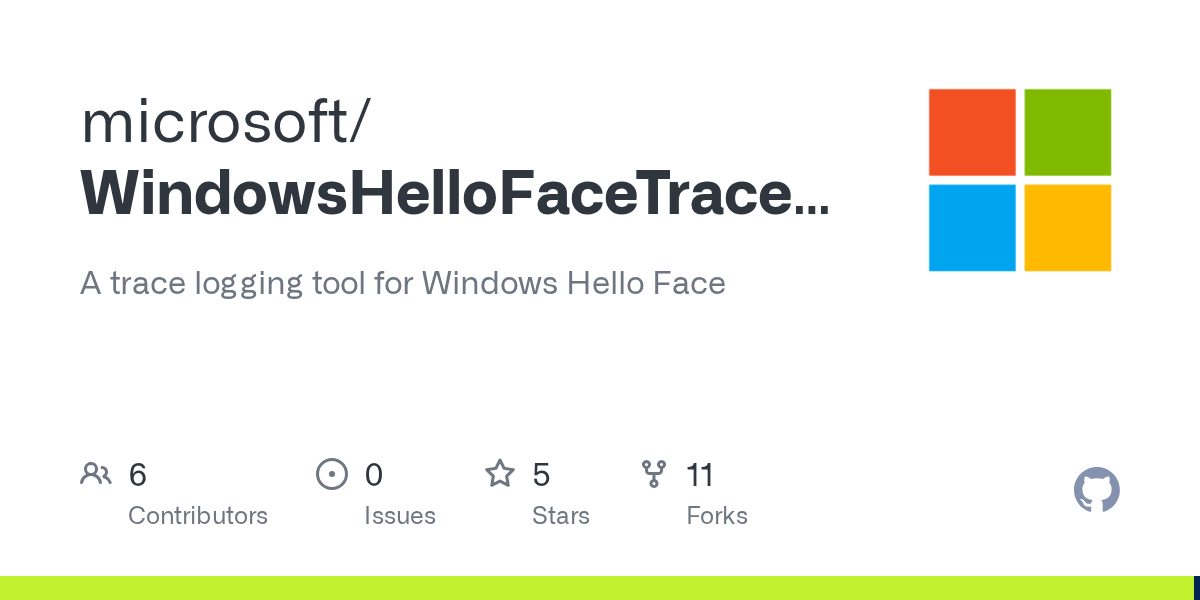Click the Forks branch icon
This screenshot has height=600, width=1200.
click(654, 474)
